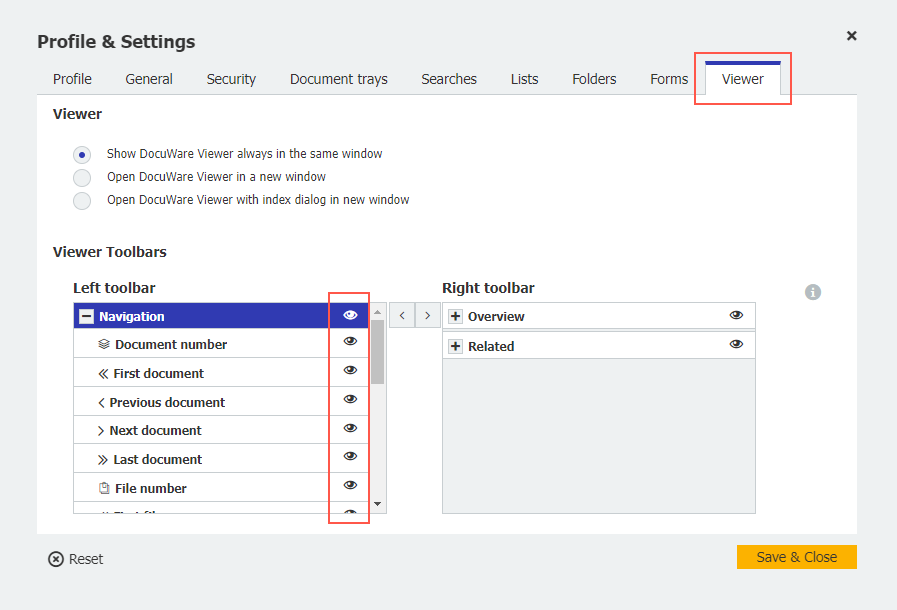Click the Previous document chevron icon

click(102, 403)
